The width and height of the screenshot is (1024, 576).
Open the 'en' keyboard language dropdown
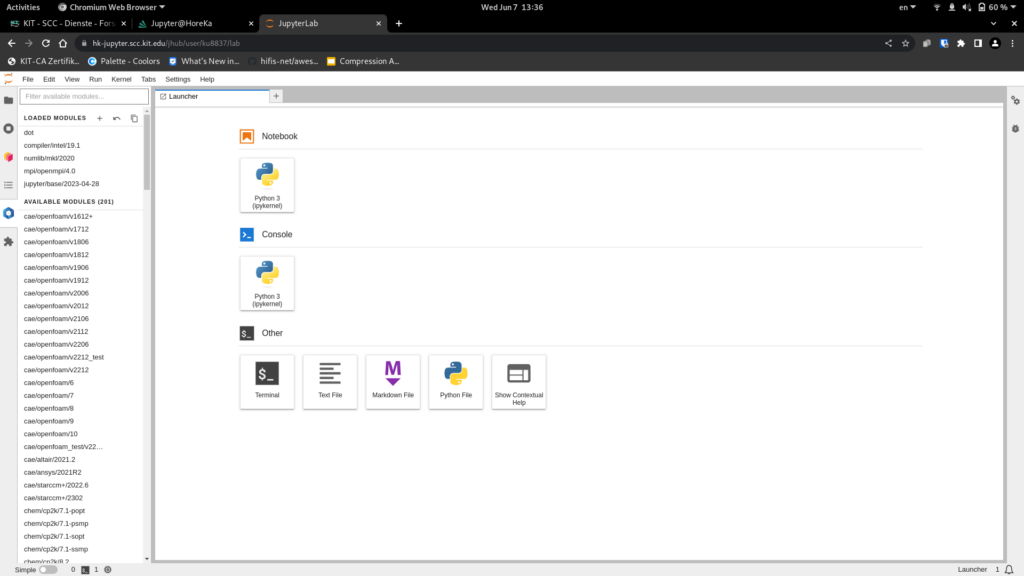tap(906, 7)
